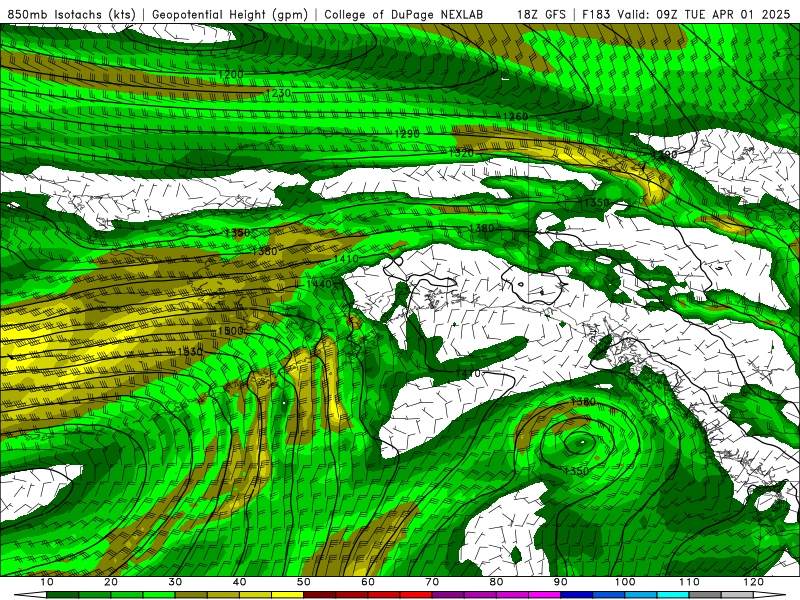Click the 1500 height contour label
800x600 pixels.
pyautogui.click(x=231, y=331)
